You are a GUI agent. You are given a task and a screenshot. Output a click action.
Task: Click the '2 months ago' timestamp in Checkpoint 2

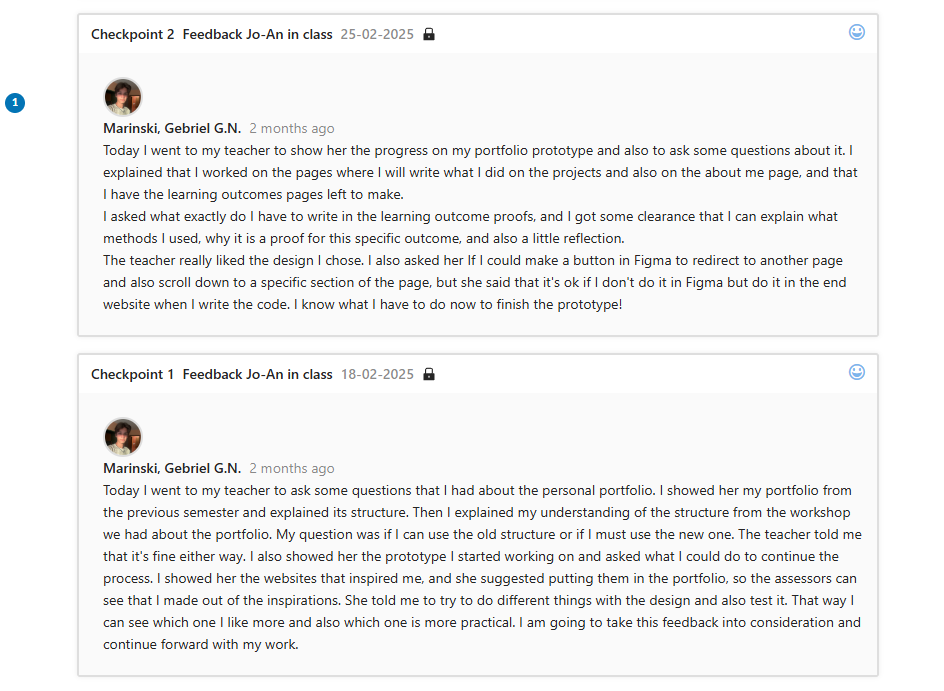point(292,128)
